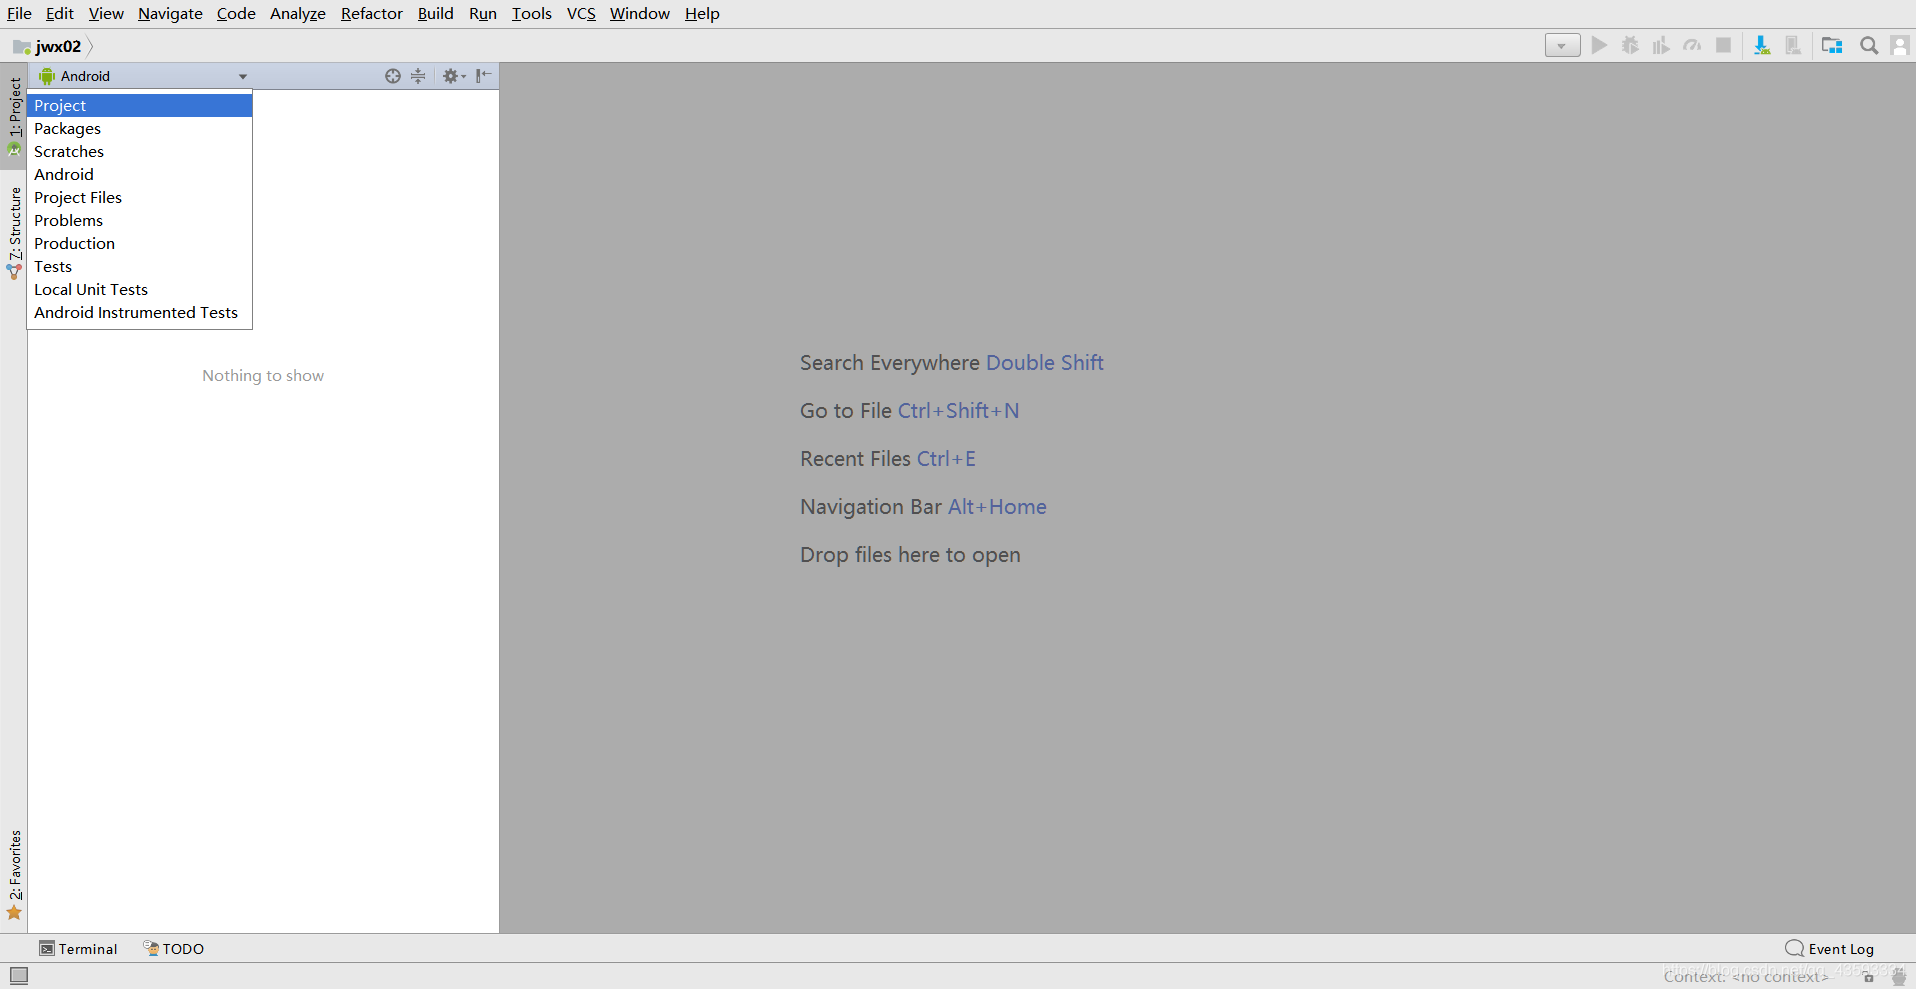Click the Double Shift shortcut text

[1045, 363]
